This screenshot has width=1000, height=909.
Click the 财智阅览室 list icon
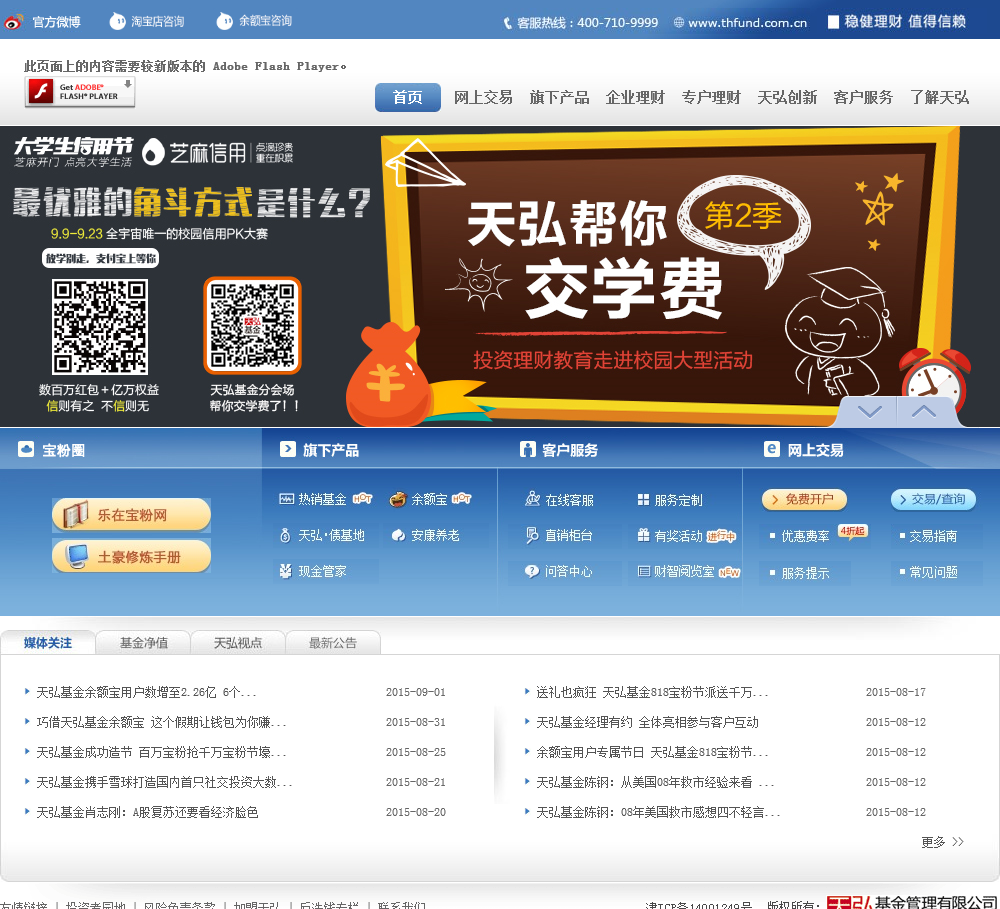point(643,571)
